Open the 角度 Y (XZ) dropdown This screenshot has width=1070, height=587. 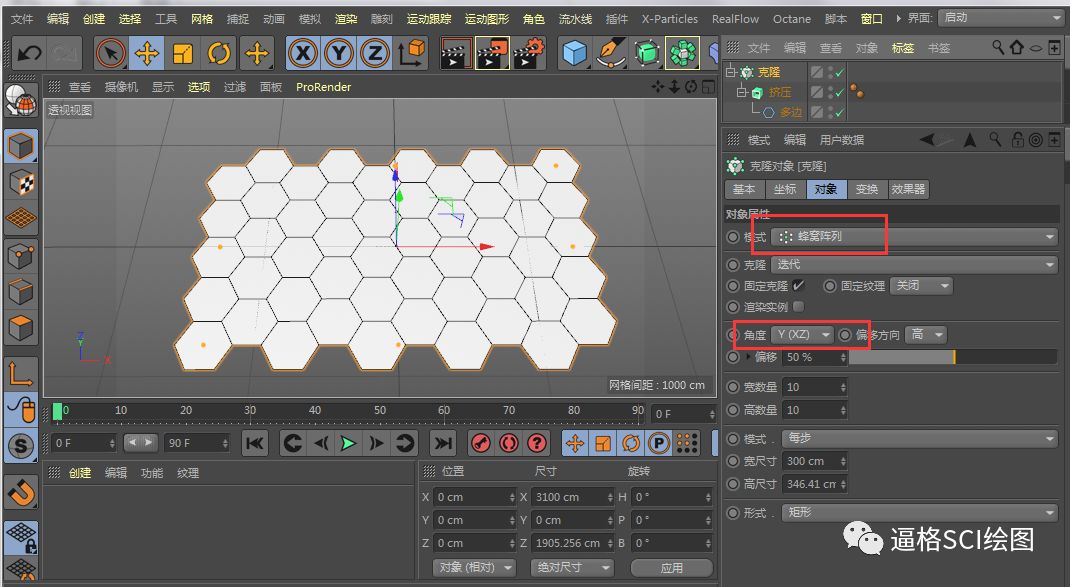pos(802,334)
